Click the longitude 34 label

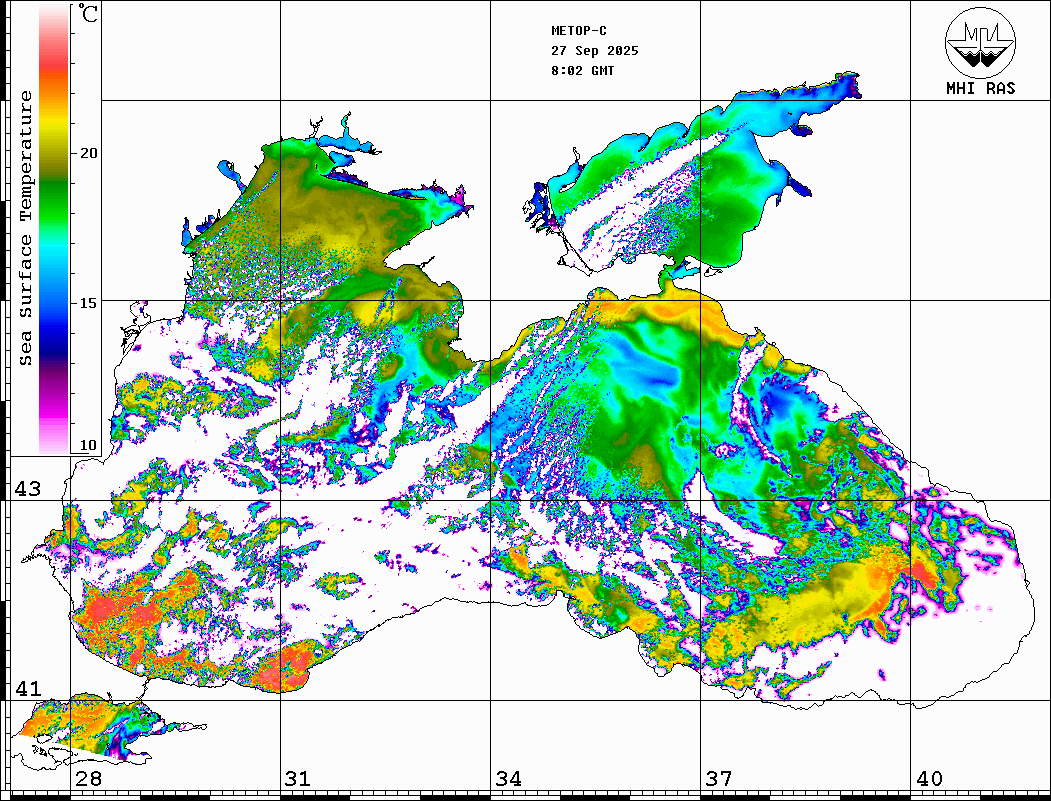pyautogui.click(x=508, y=779)
